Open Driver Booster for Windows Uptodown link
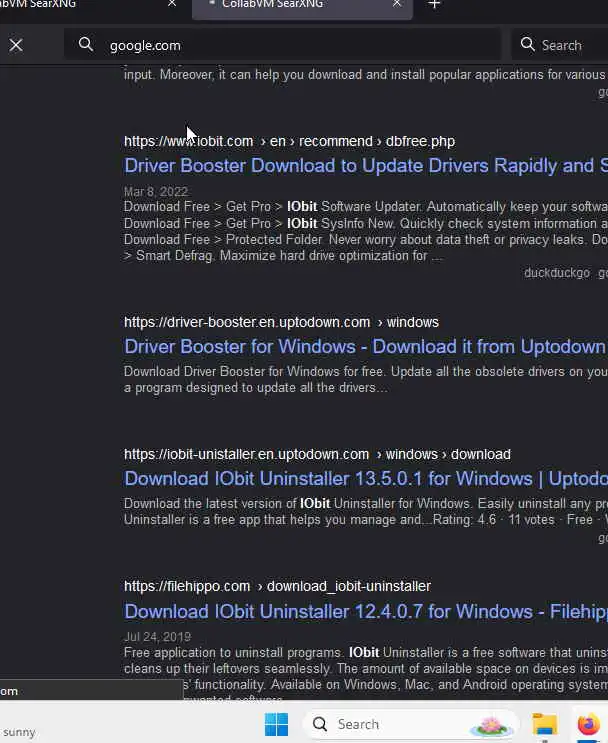 [x=365, y=347]
